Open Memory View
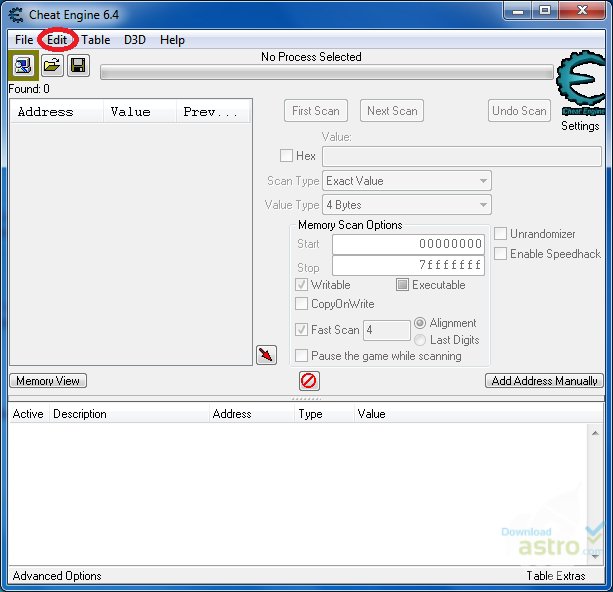 click(x=48, y=380)
